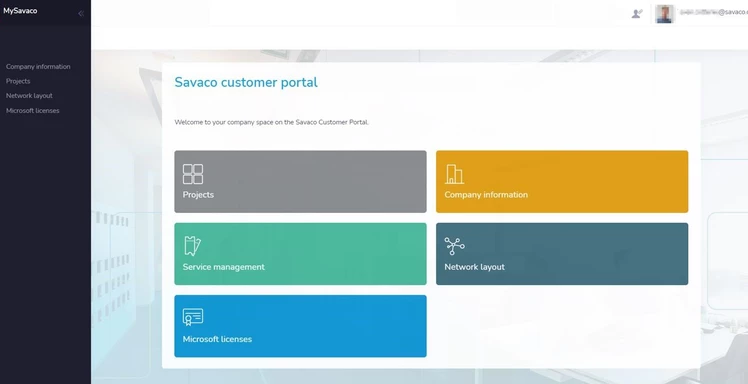The image size is (748, 384).
Task: Open the account email dropdown
Action: coord(714,13)
